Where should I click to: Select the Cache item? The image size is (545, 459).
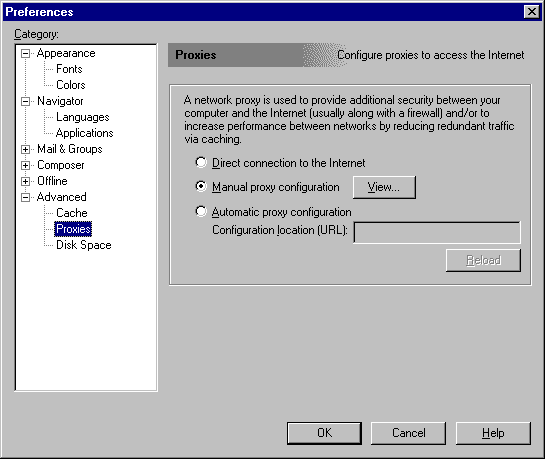click(x=72, y=213)
